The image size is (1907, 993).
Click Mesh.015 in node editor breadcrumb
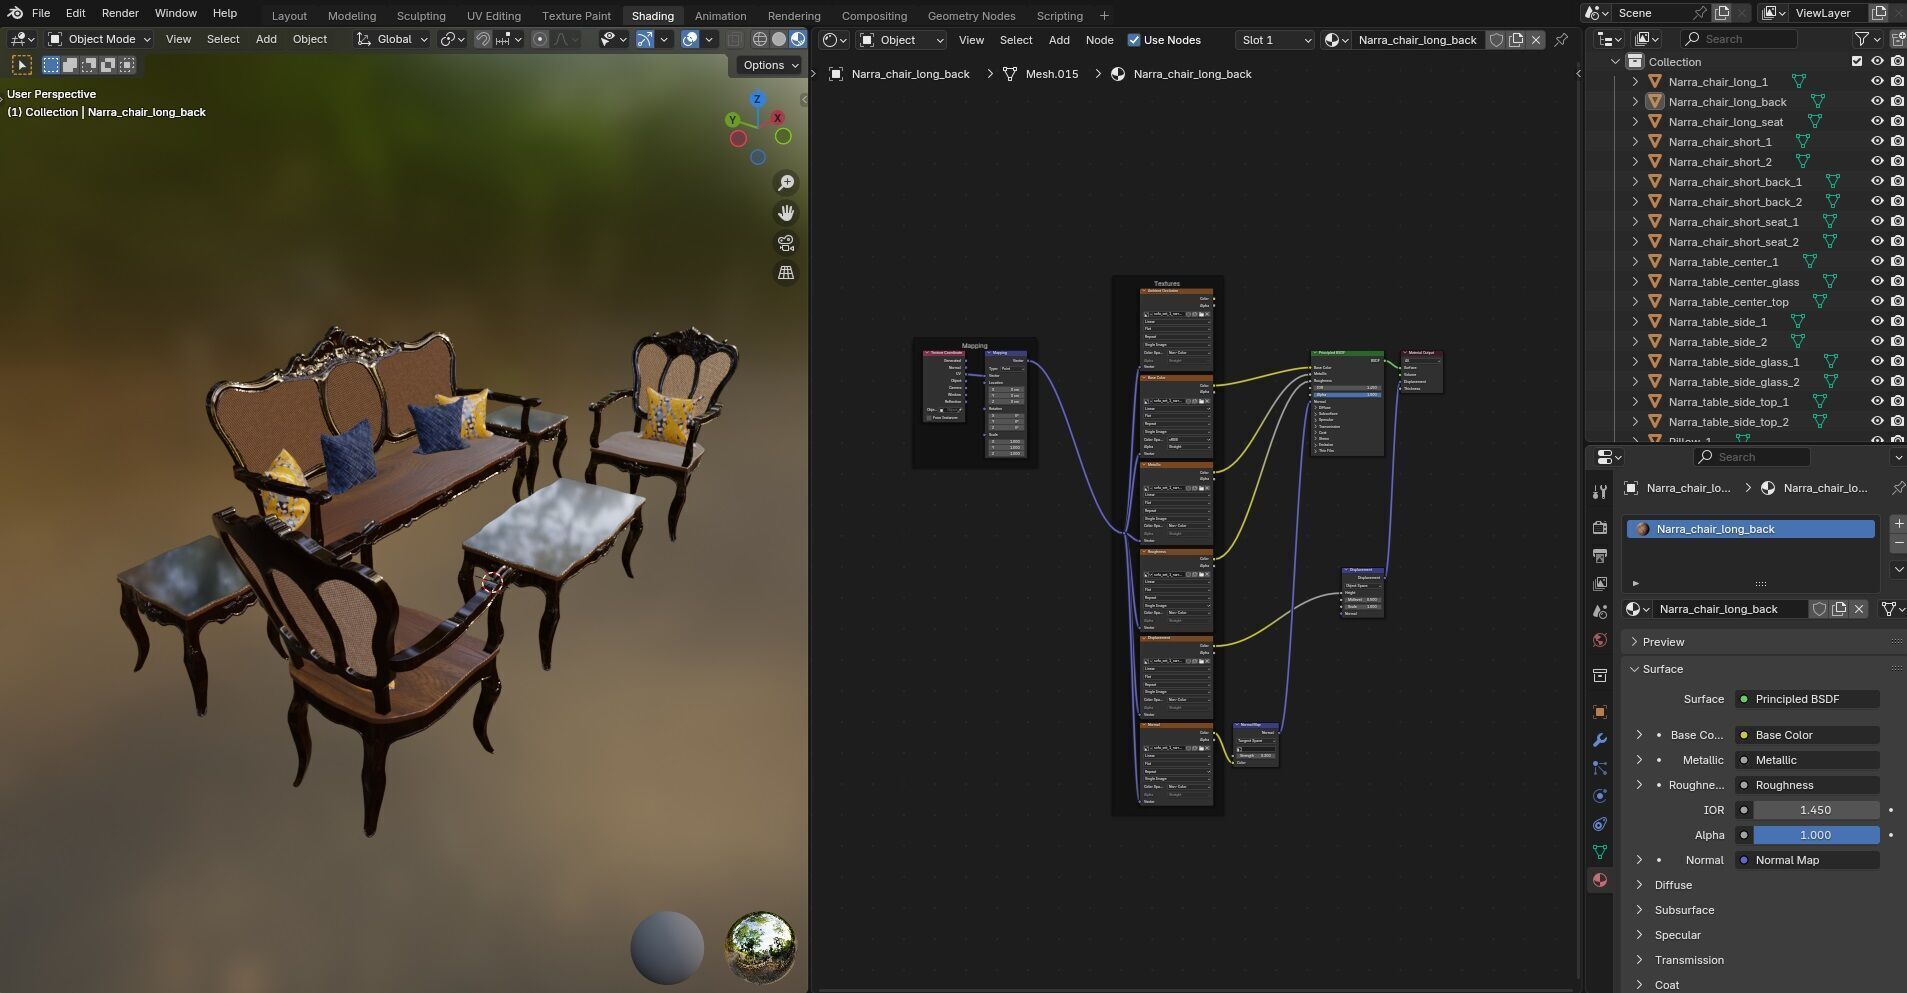coord(1052,74)
